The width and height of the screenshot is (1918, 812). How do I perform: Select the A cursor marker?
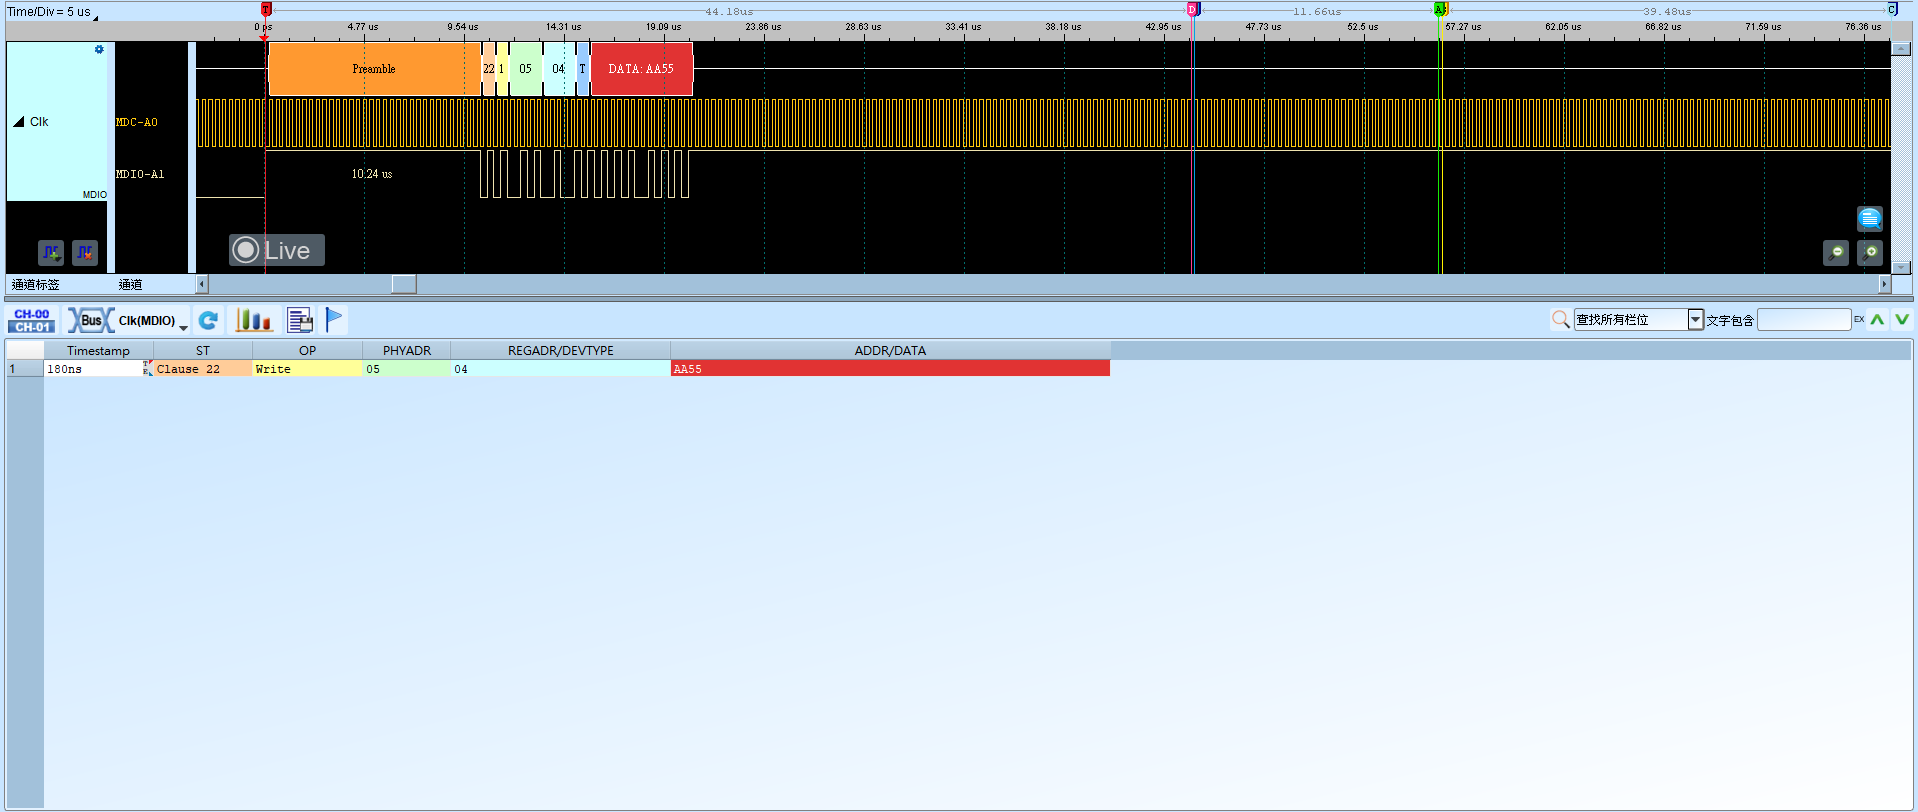[x=1440, y=9]
